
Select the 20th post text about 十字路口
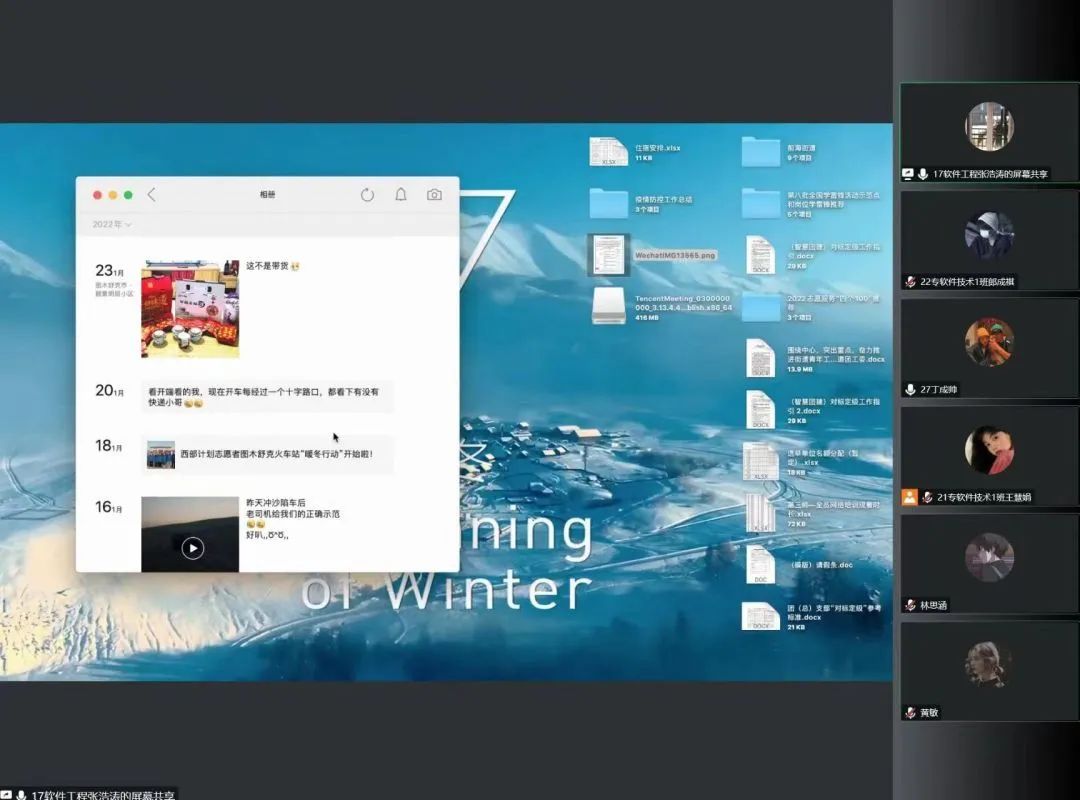(x=266, y=397)
